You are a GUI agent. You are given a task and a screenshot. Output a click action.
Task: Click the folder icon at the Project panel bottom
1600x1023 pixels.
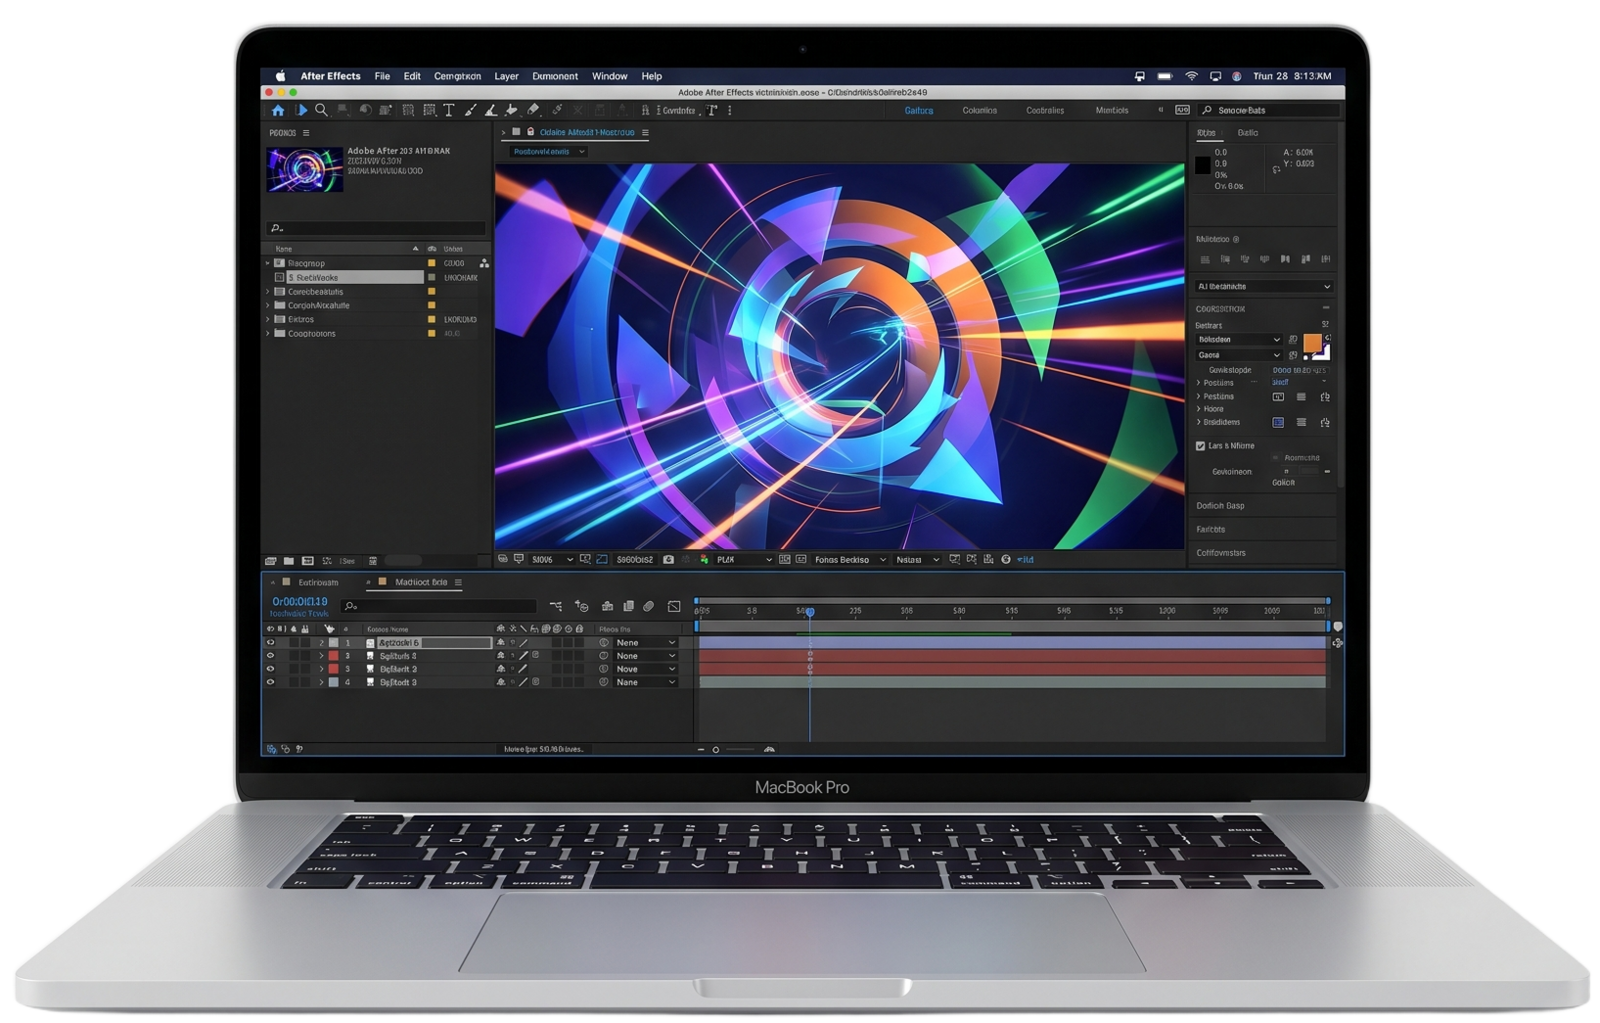coord(289,561)
